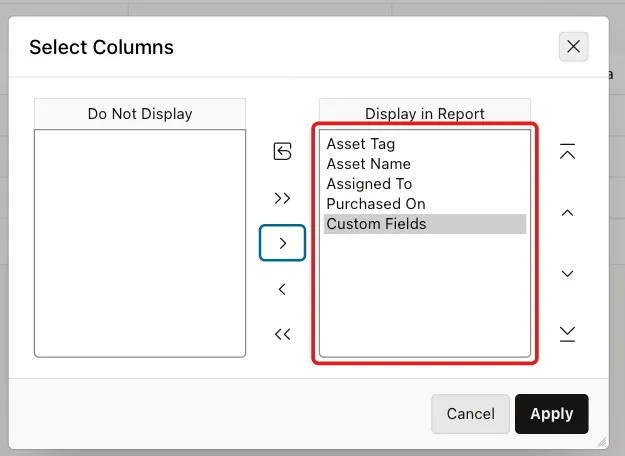Remove selected column with left arrow
Screen dimensions: 625x456
tap(282, 289)
